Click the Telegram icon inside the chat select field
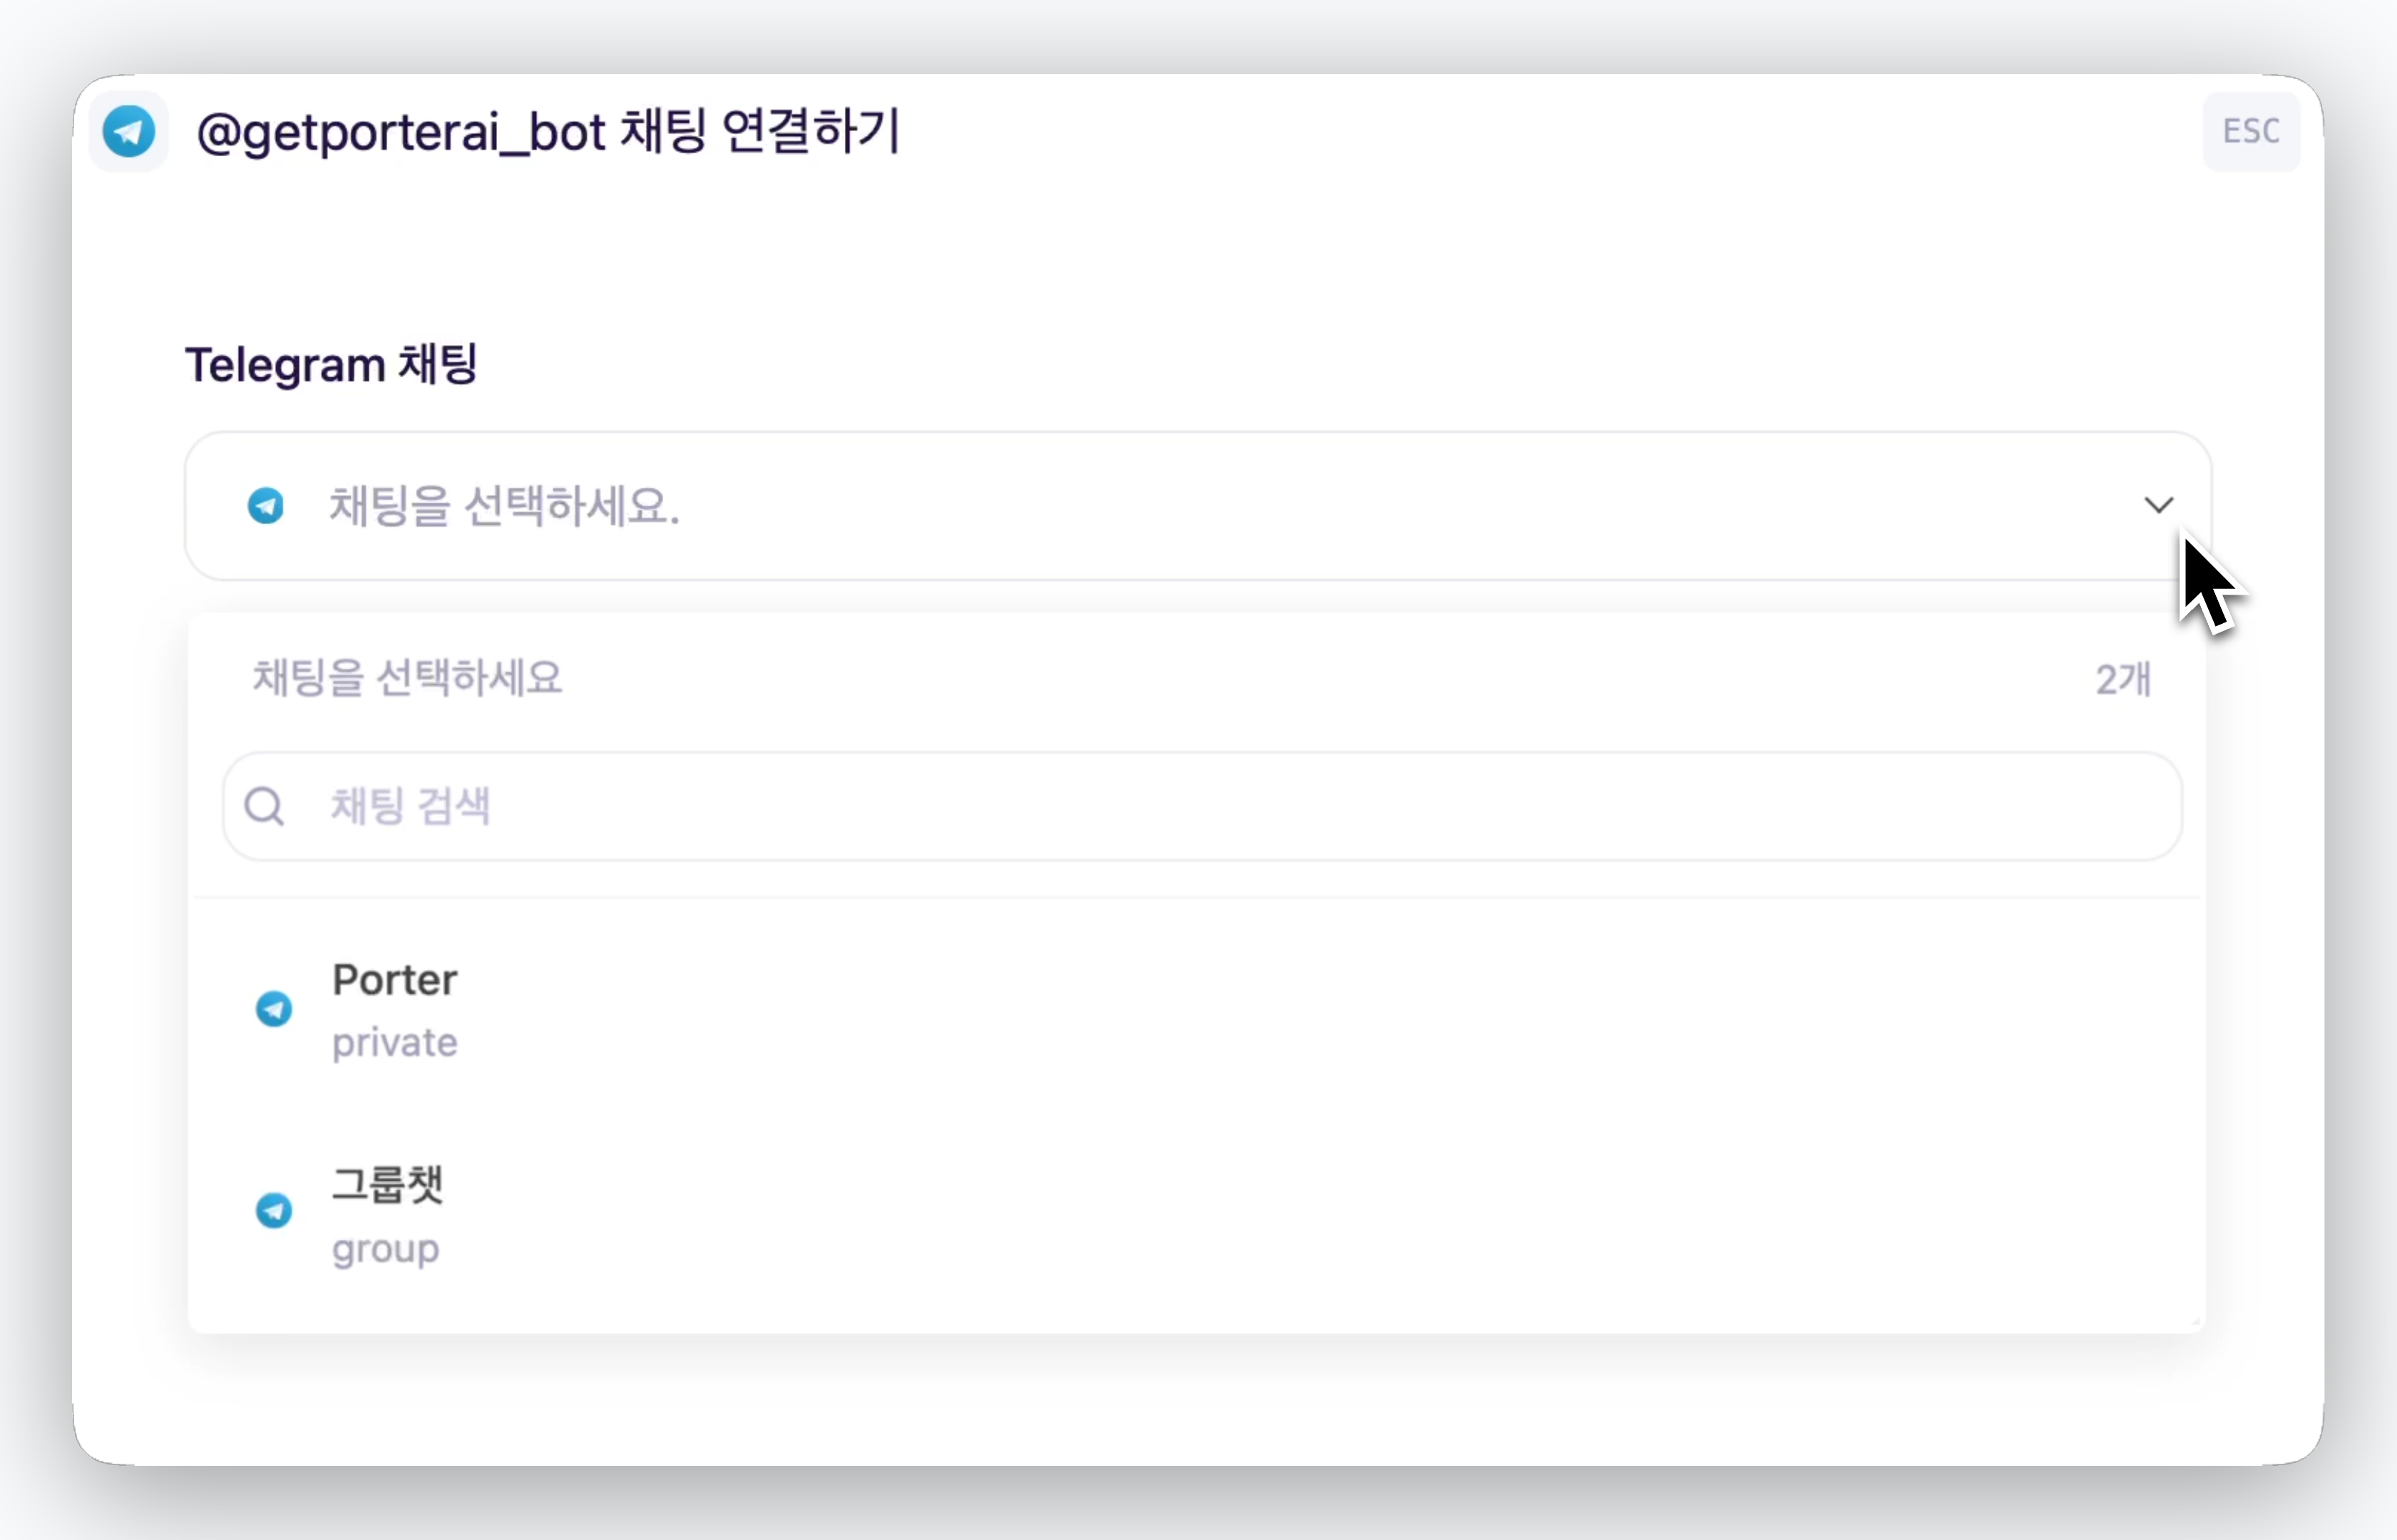The image size is (2397, 1540). 266,506
